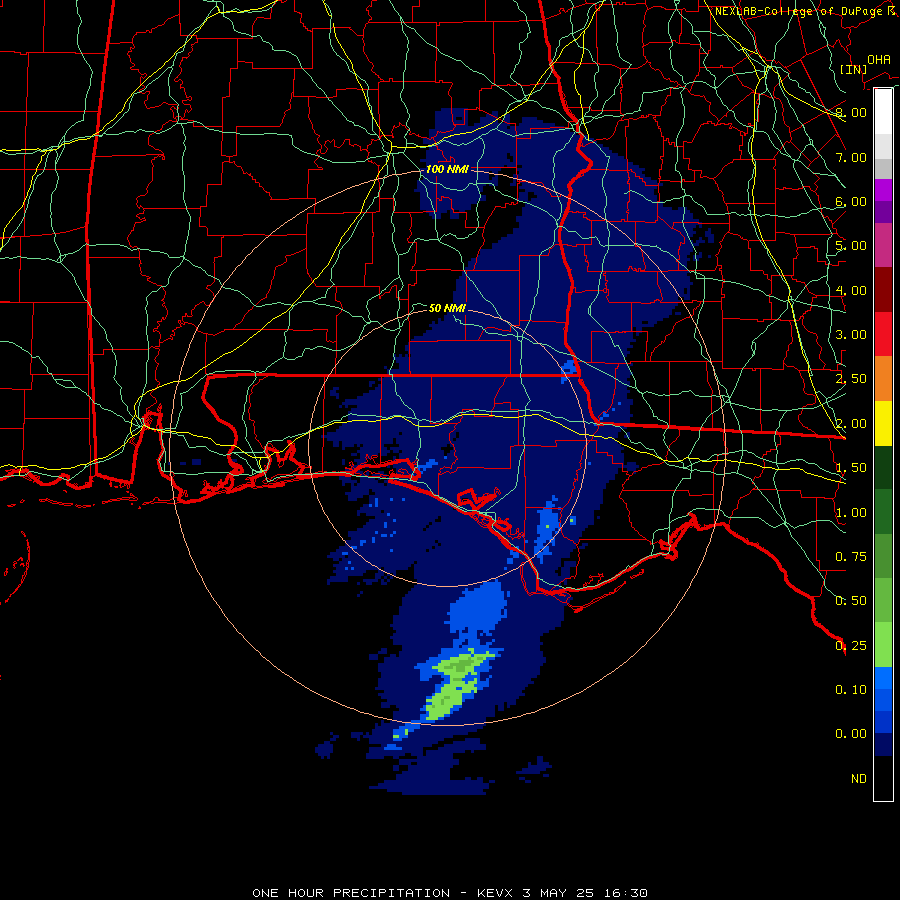Click the 8.00 legend value
Image resolution: width=900 pixels, height=900 pixels.
(851, 112)
